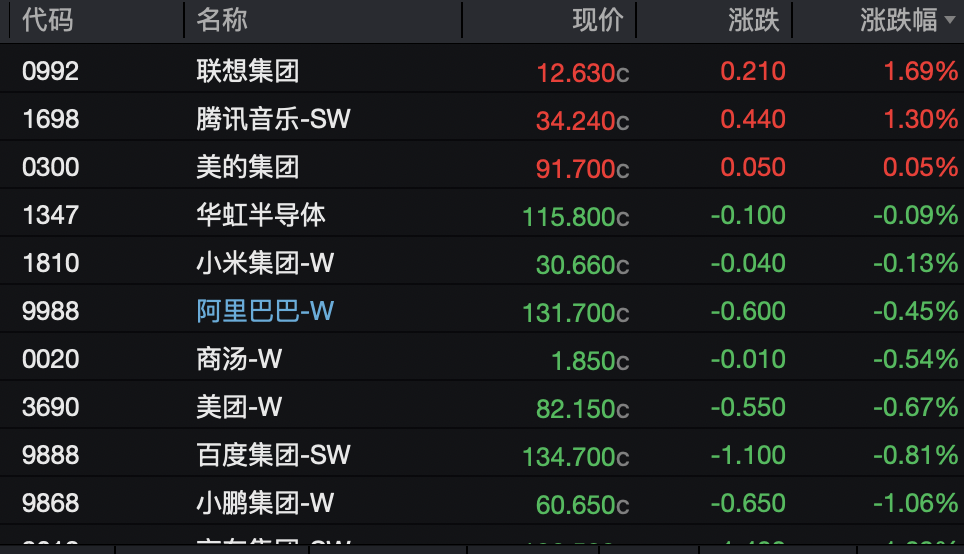Select stock code 0020
The image size is (964, 554).
coord(50,359)
